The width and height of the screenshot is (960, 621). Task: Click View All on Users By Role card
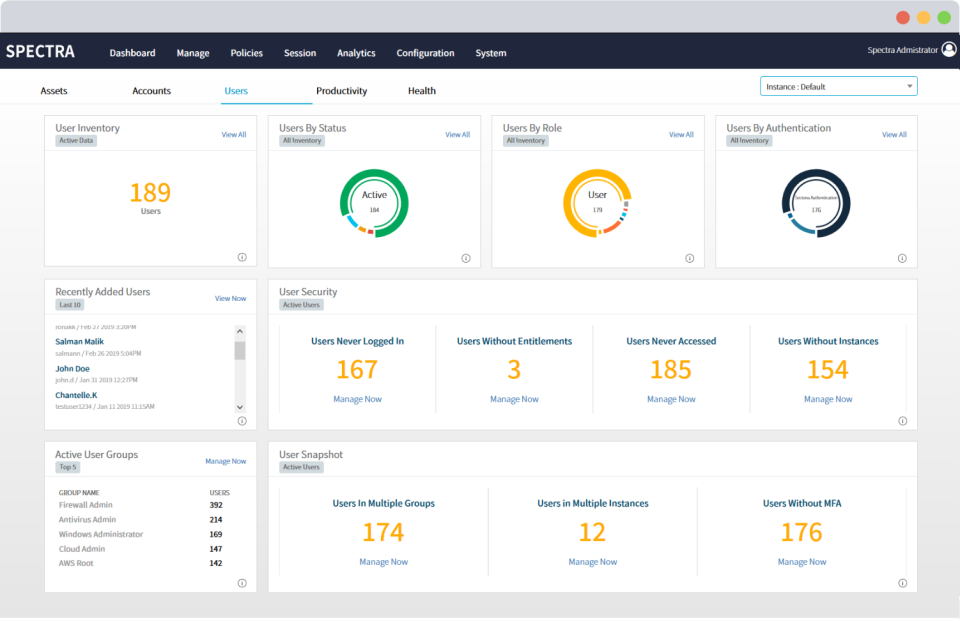point(681,133)
